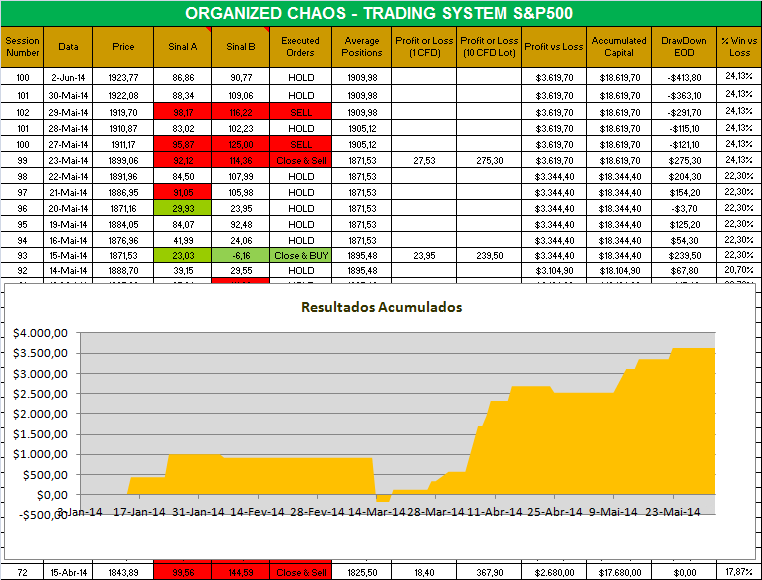The height and width of the screenshot is (580, 762).
Task: Select the date cell 16-Mai-14
Action: click(68, 241)
